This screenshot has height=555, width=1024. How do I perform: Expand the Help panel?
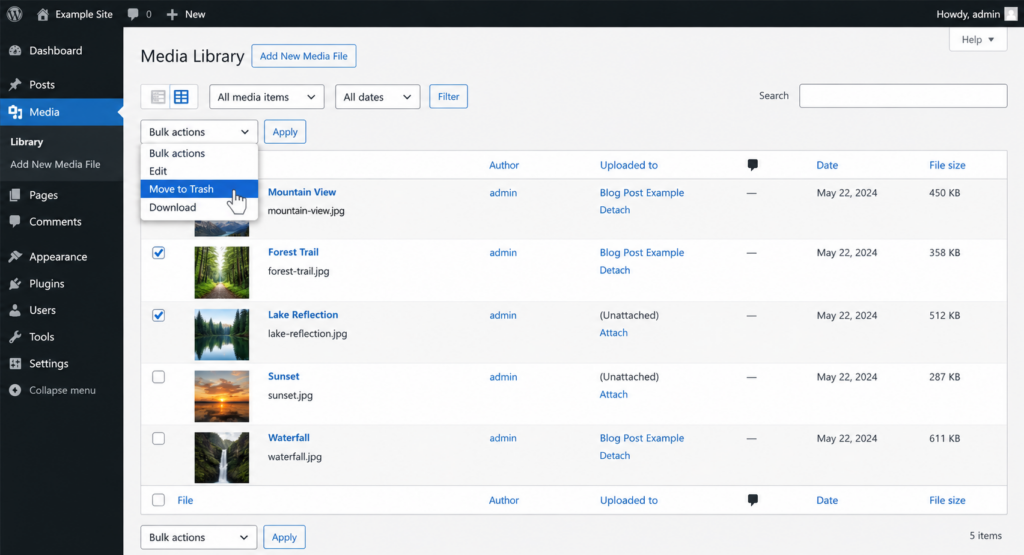(978, 40)
